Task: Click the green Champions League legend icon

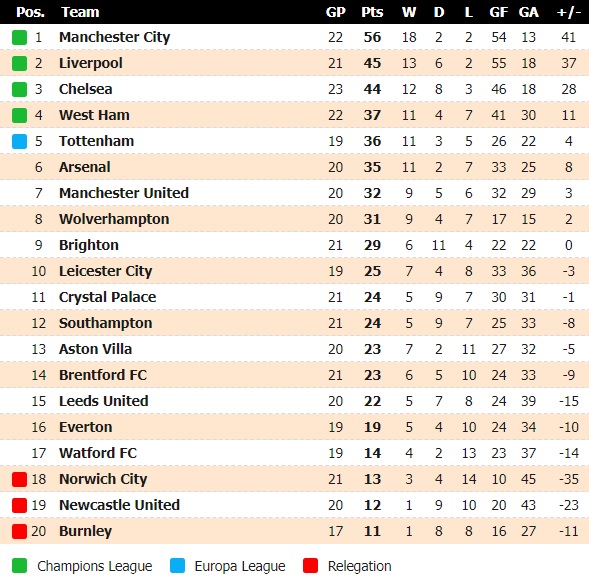Action: coord(19,565)
